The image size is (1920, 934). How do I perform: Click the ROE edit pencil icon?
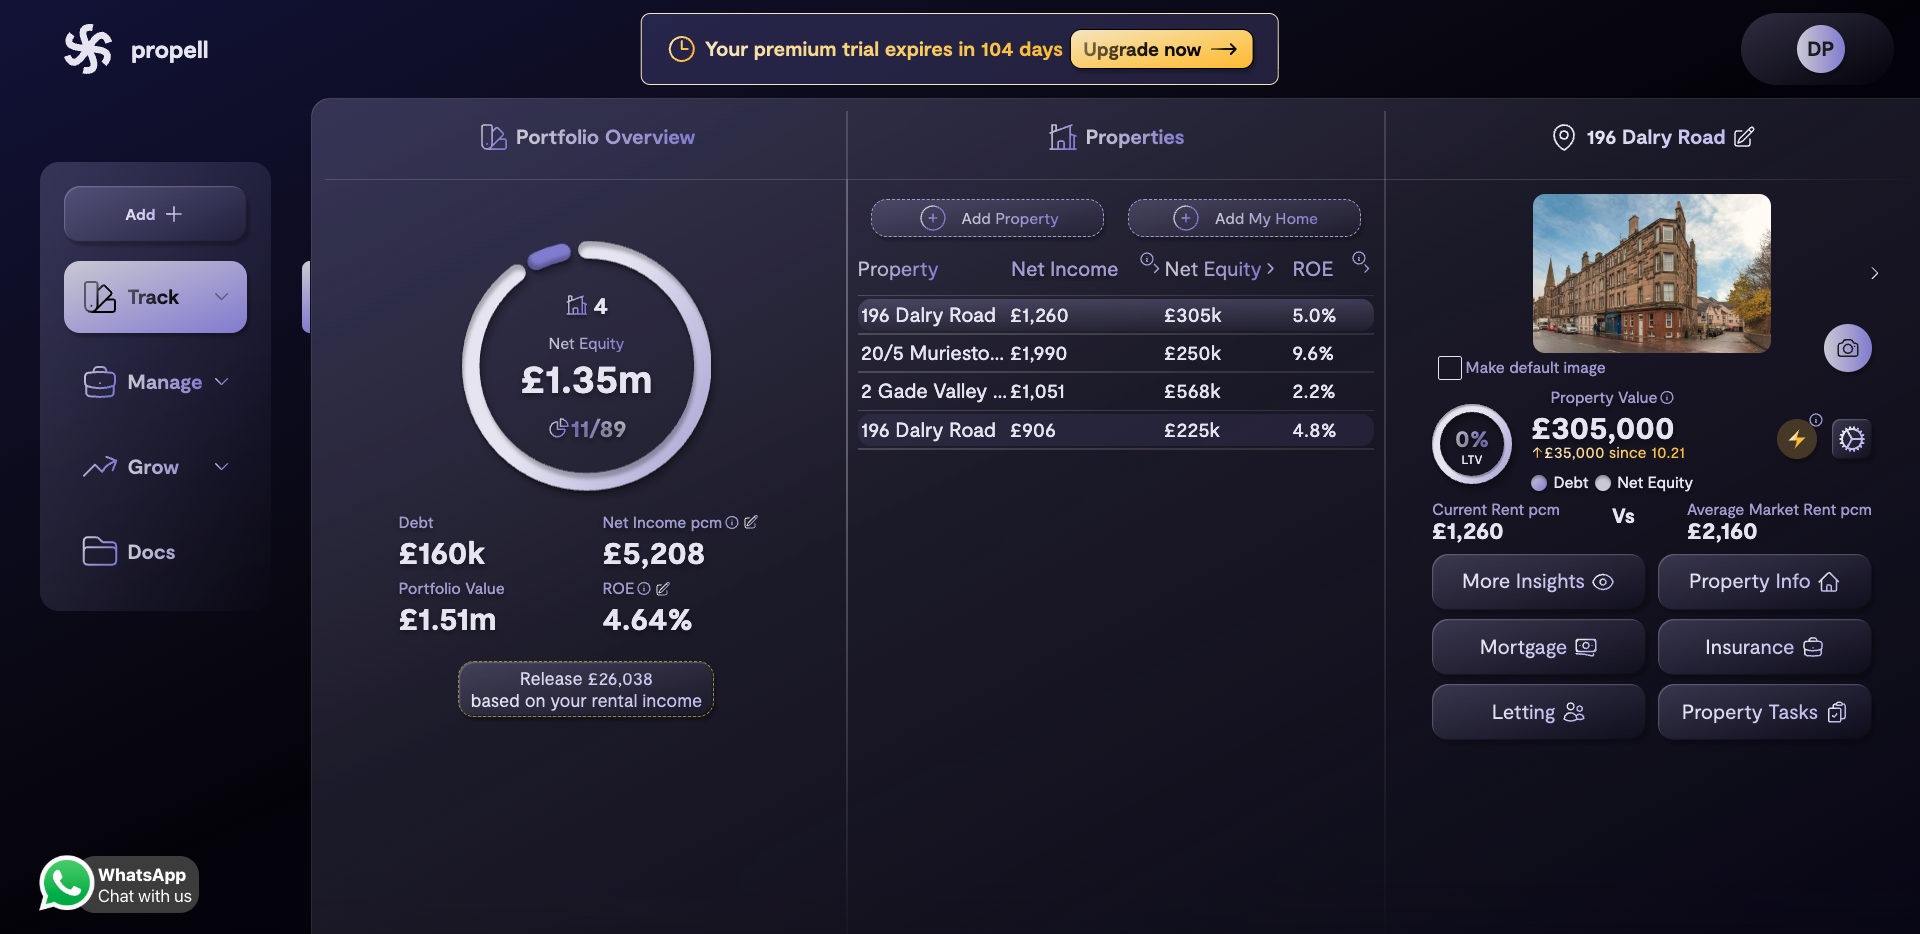[x=662, y=589]
